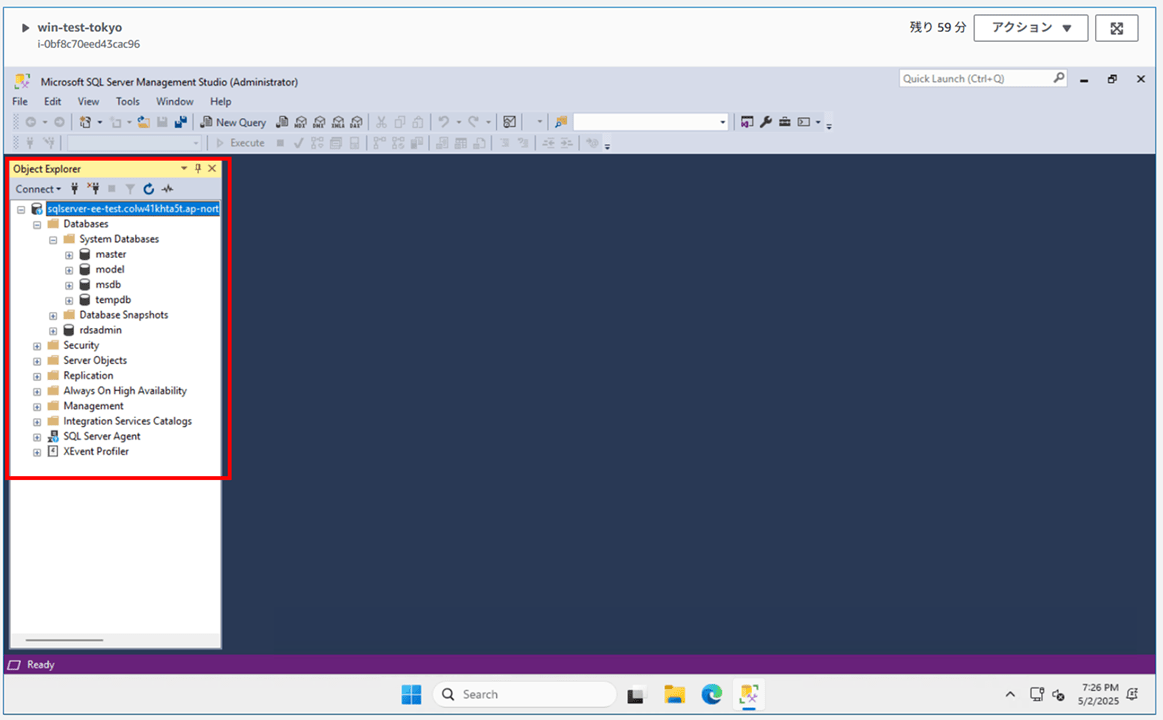The height and width of the screenshot is (720, 1163).
Task: Open a new XMLA query
Action: pos(338,122)
